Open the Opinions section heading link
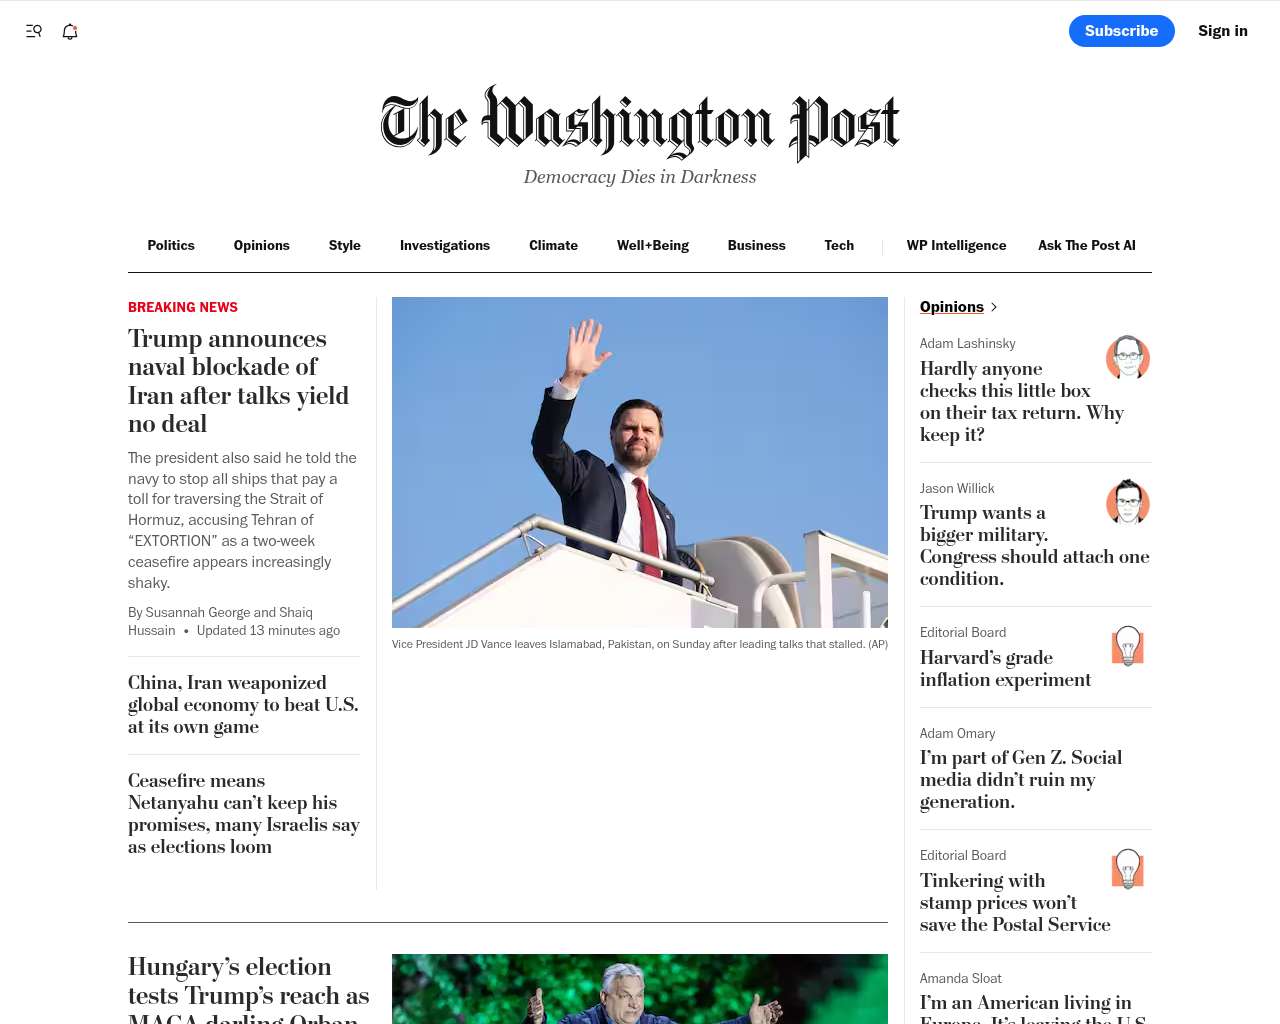Screen dimensions: 1280x1024 pos(952,307)
